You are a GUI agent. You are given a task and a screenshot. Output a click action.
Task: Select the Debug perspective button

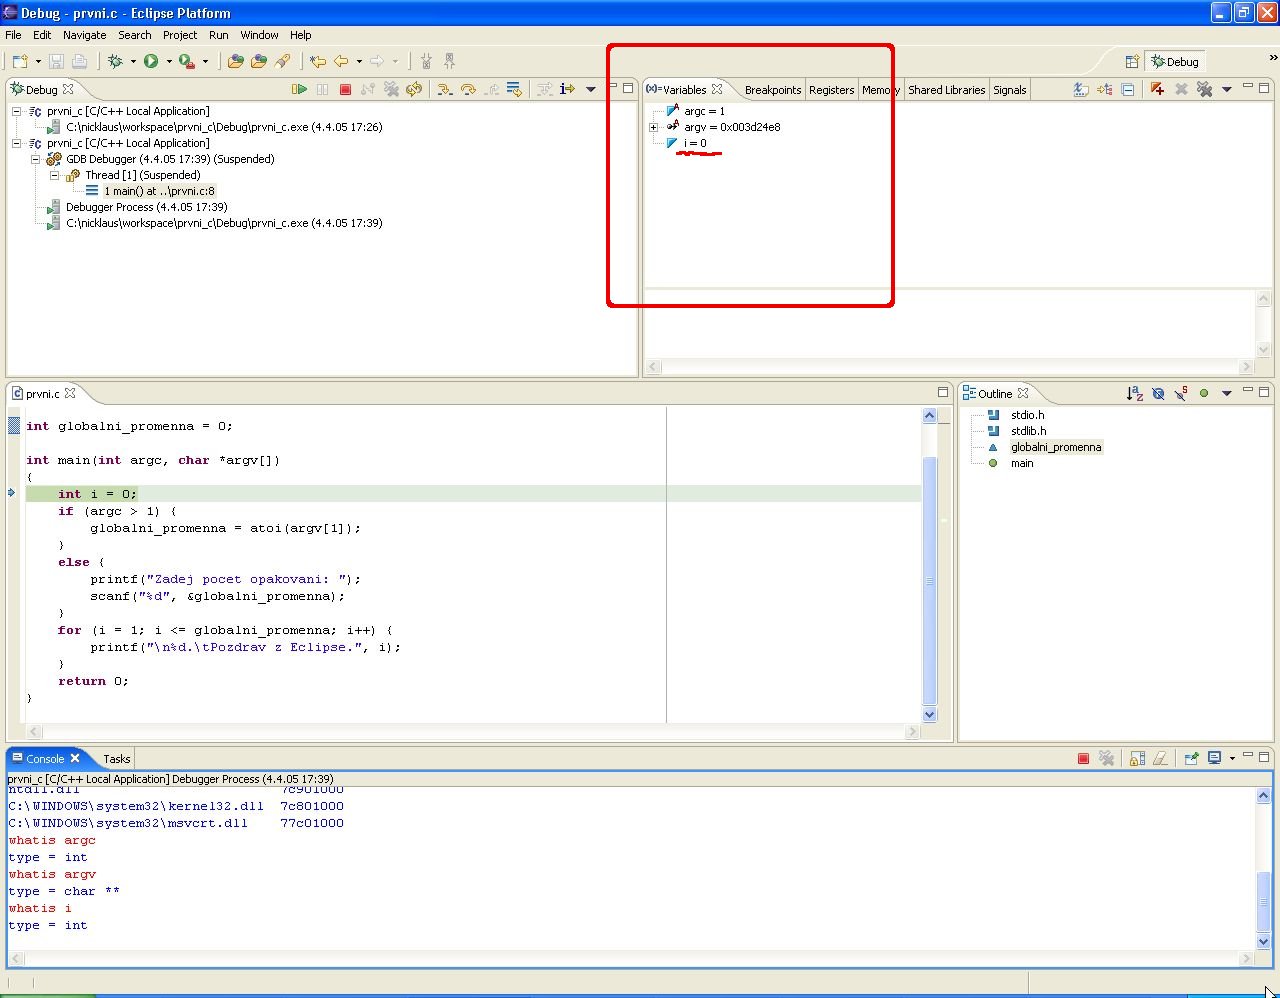click(1175, 61)
